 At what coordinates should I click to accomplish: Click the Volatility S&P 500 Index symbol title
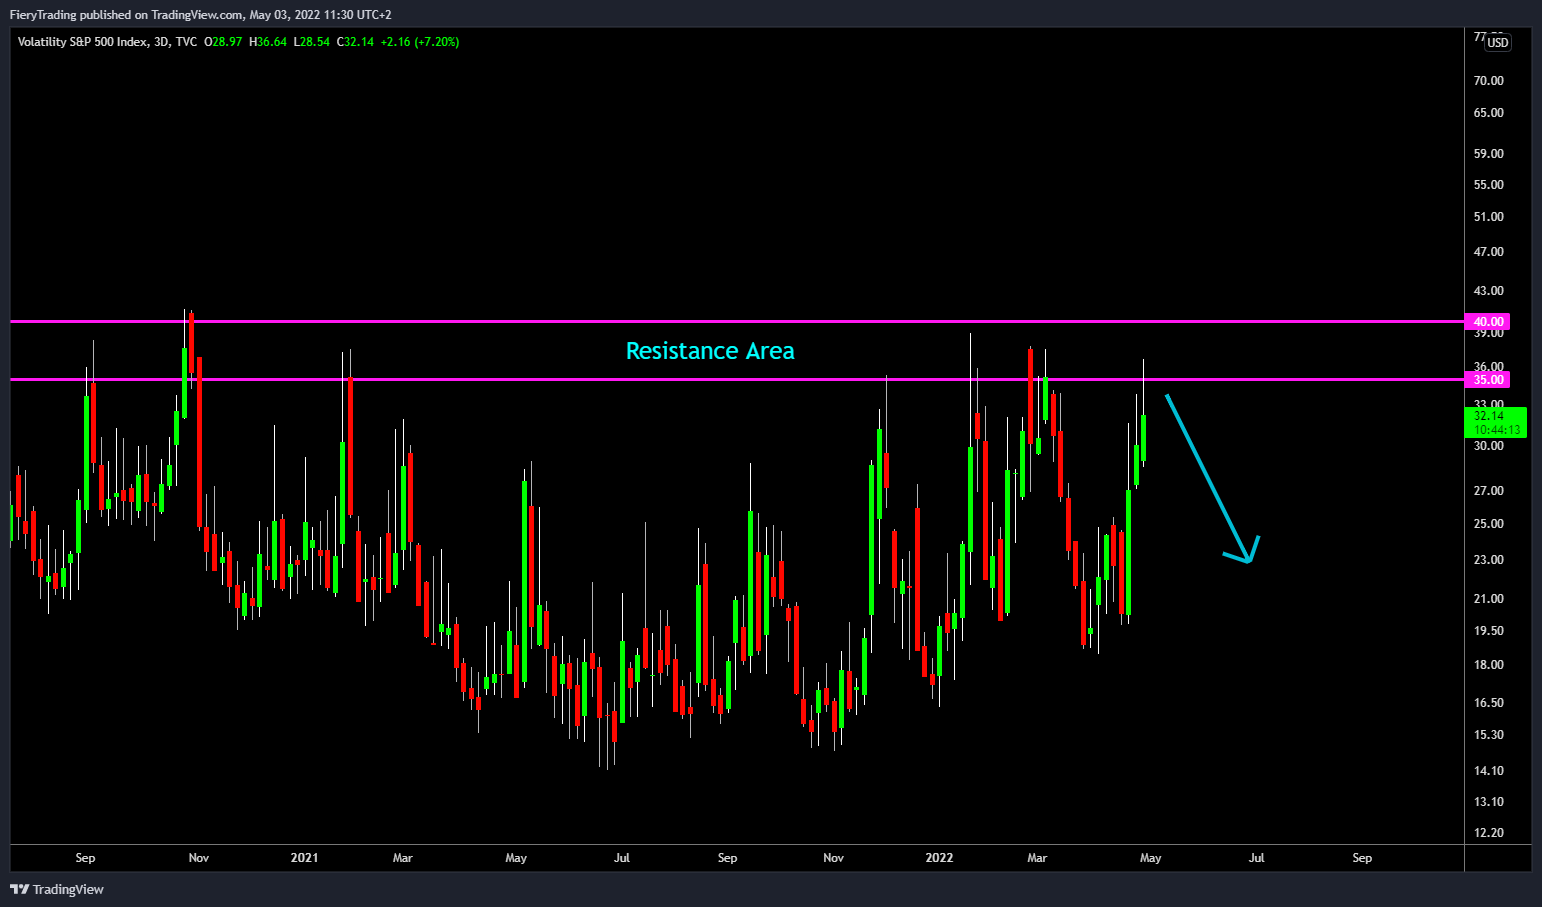coord(83,42)
